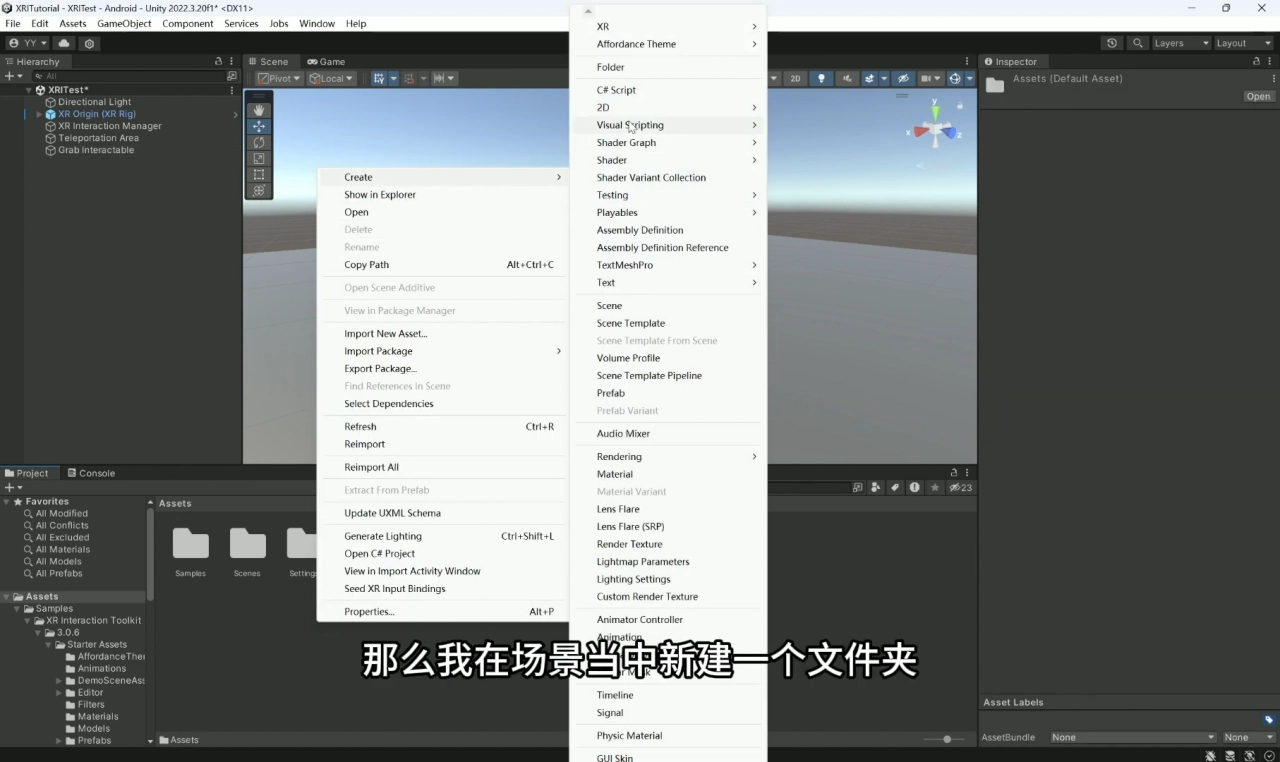
Task: Open Unity Cloud services icon
Action: coord(64,43)
